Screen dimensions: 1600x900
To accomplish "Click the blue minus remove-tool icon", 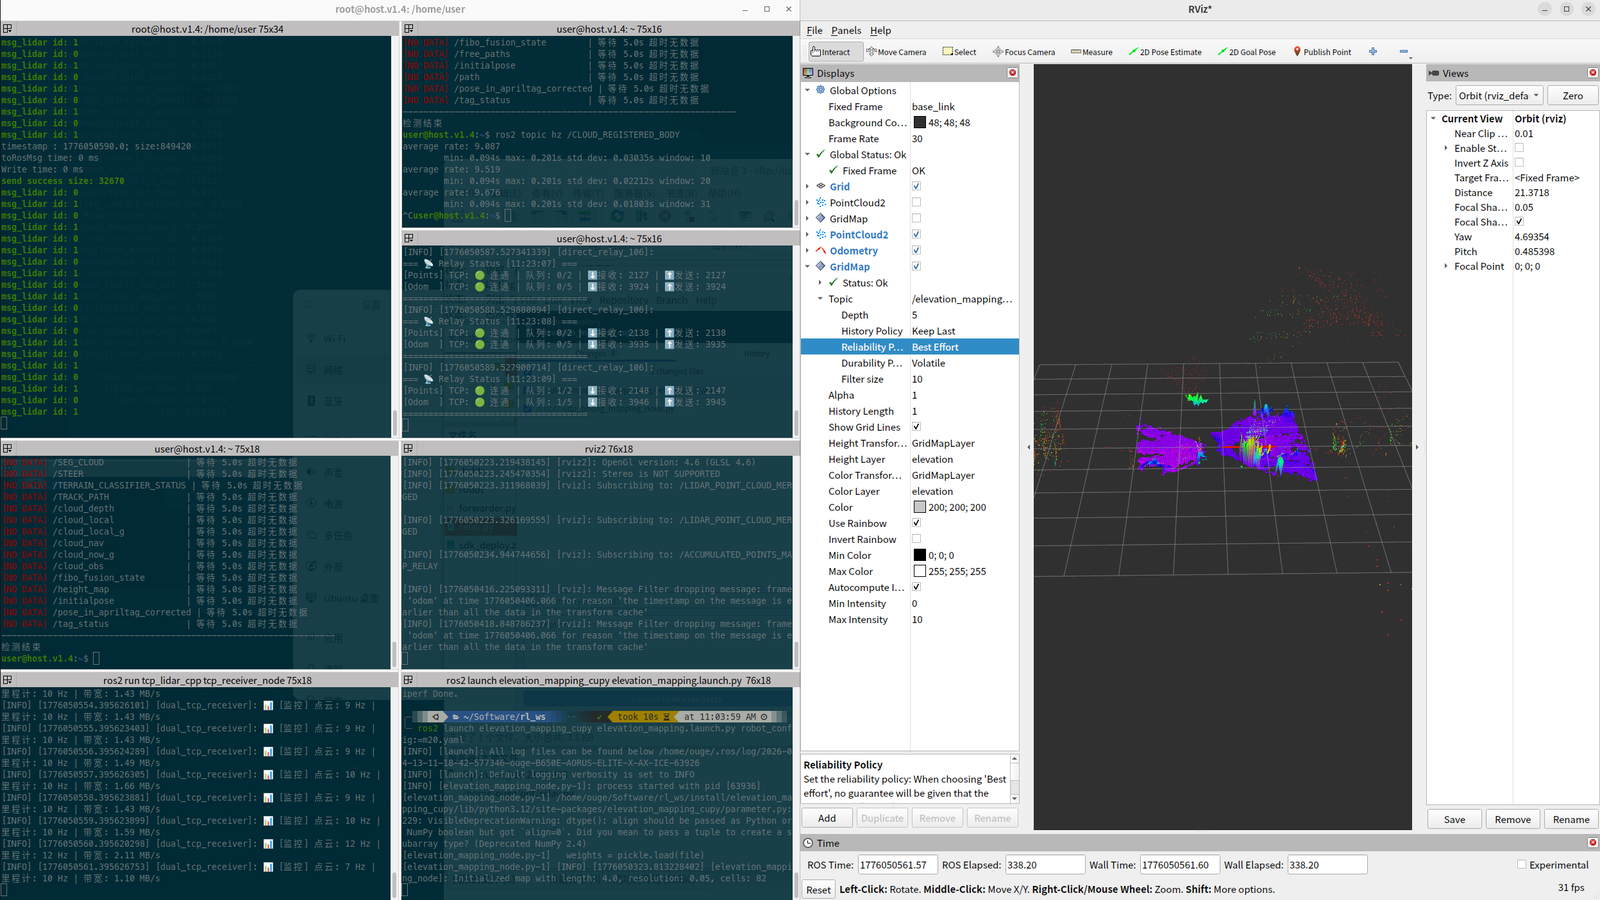I will (x=1403, y=52).
